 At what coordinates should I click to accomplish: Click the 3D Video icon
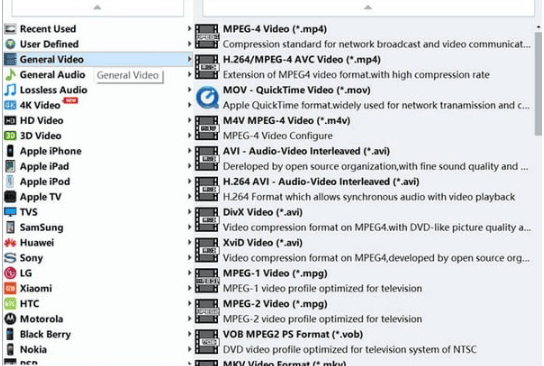pos(10,136)
